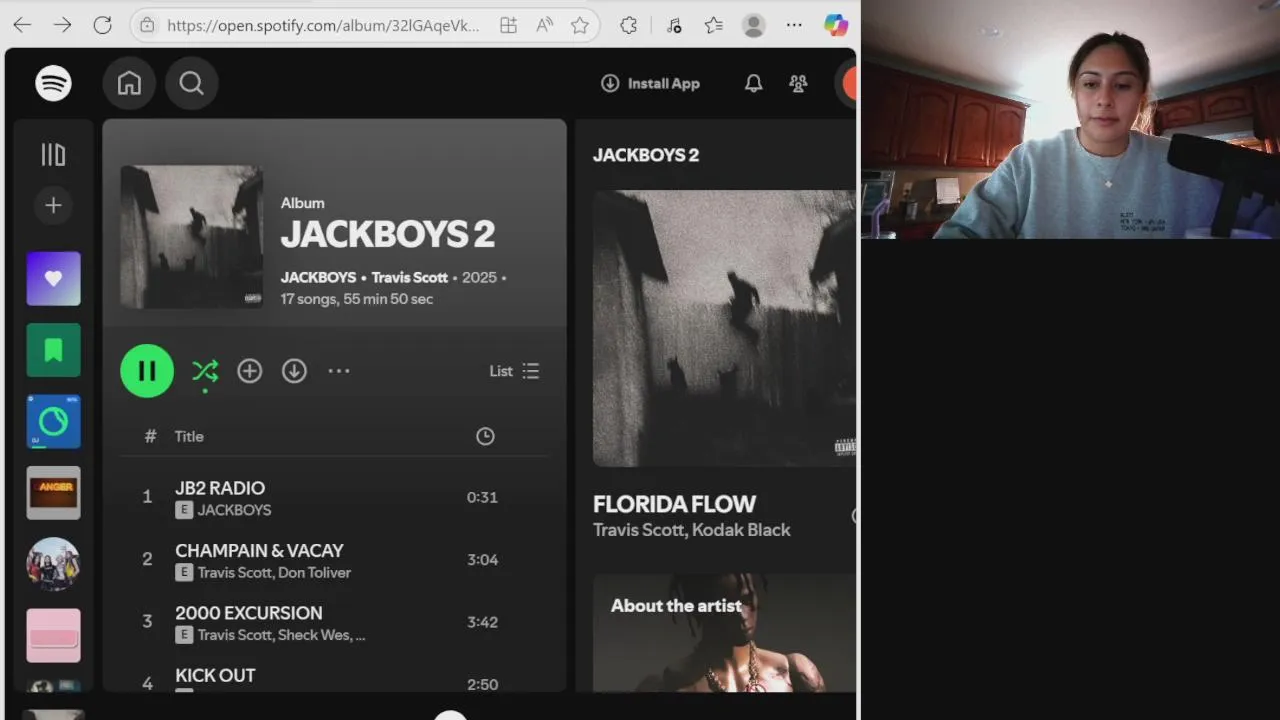Screen dimensions: 1280x720
Task: Open JACKBOYS artist link in album header
Action: tap(318, 277)
